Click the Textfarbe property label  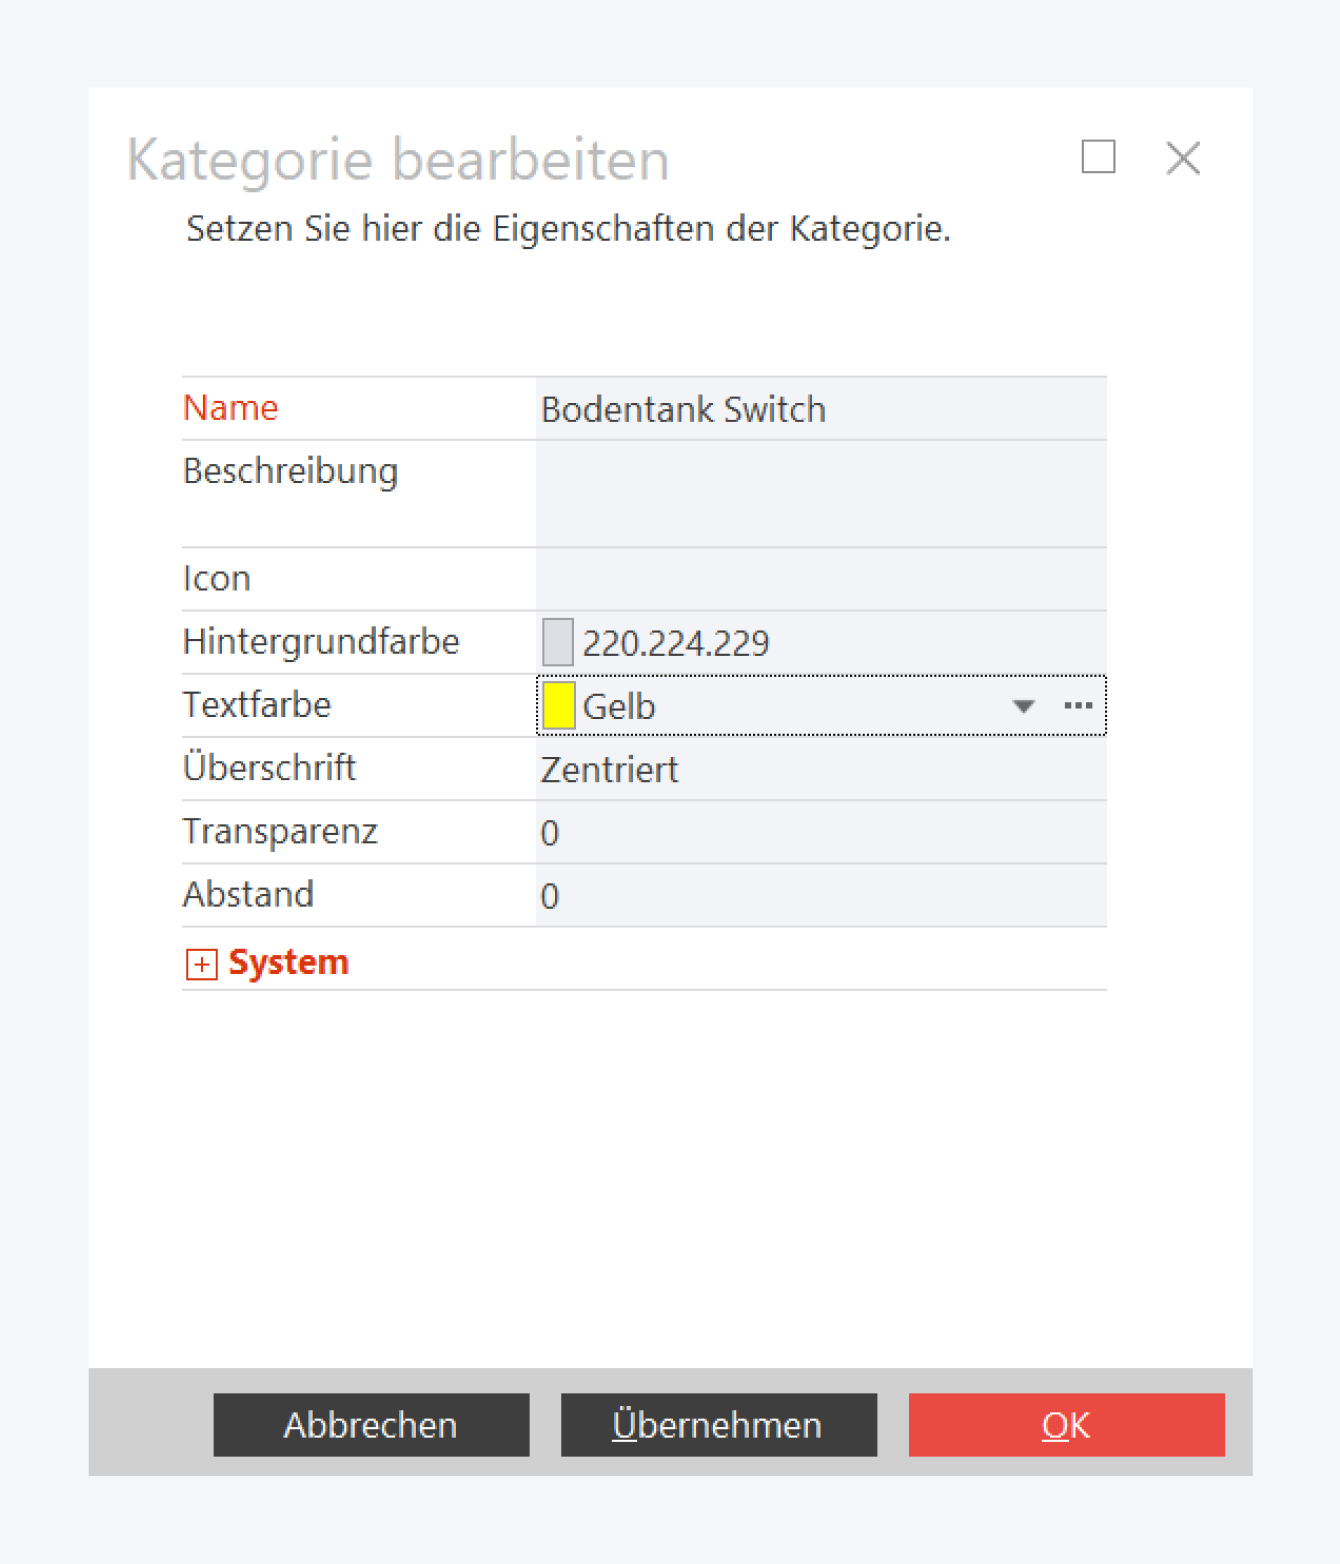pyautogui.click(x=257, y=705)
